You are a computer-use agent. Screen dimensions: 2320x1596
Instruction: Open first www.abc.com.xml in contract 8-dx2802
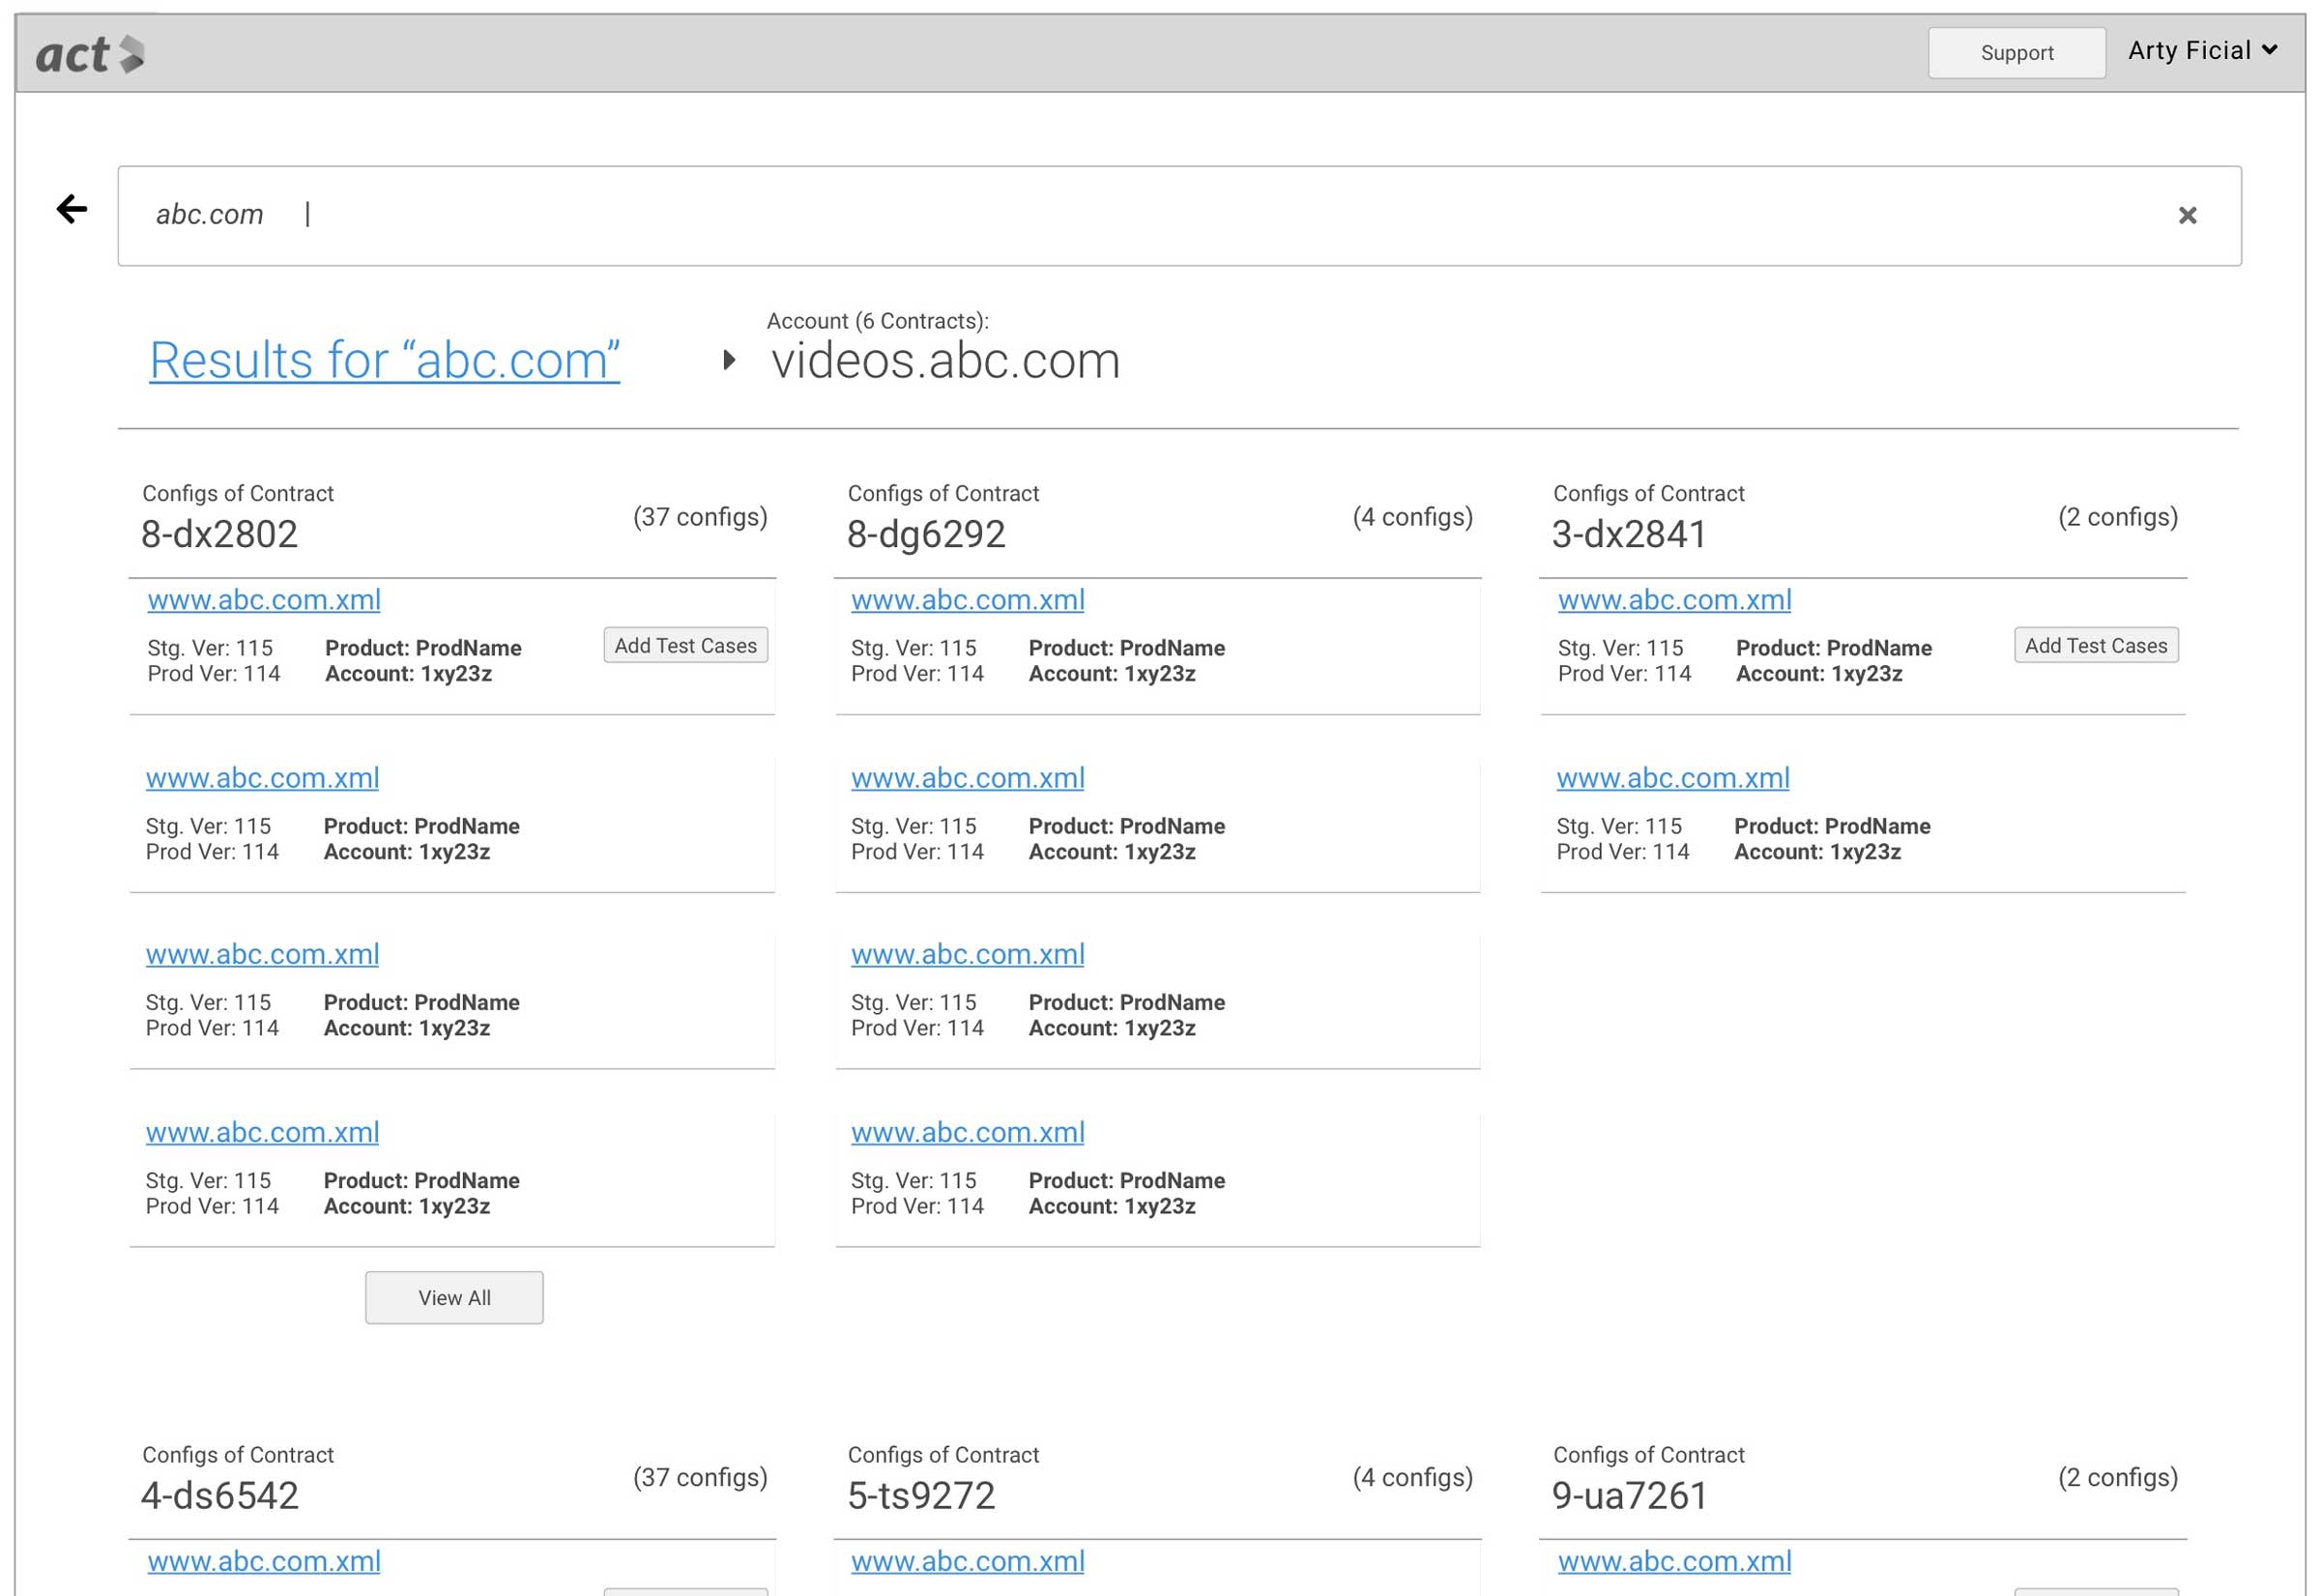(264, 600)
